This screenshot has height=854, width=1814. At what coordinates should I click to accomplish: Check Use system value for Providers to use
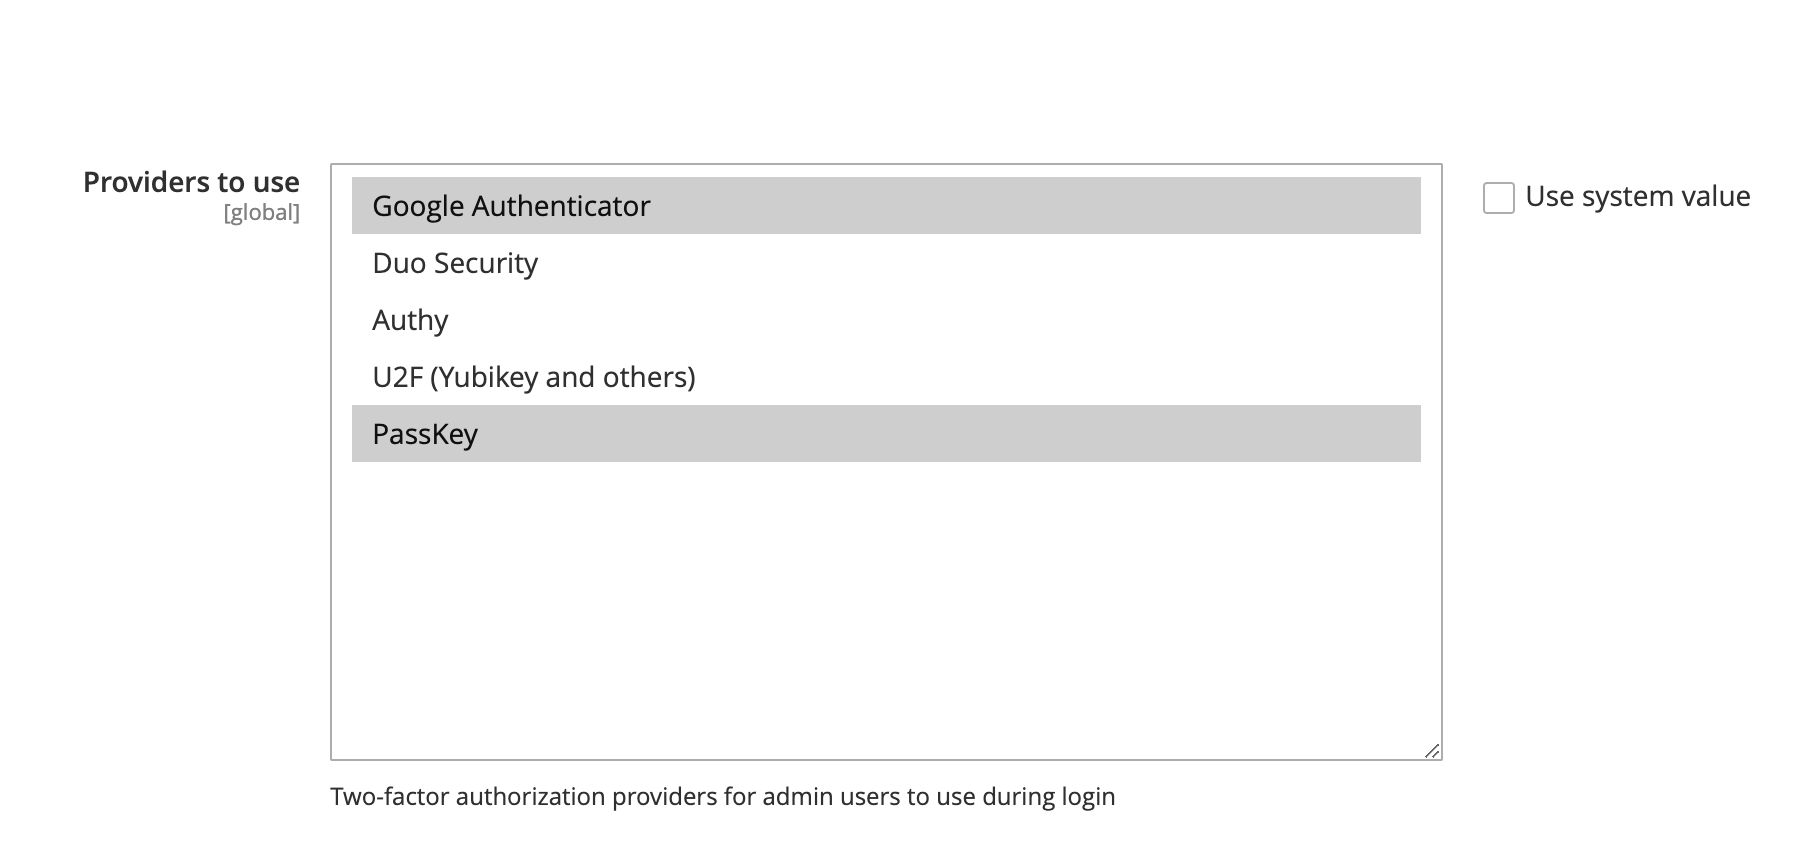pyautogui.click(x=1499, y=197)
